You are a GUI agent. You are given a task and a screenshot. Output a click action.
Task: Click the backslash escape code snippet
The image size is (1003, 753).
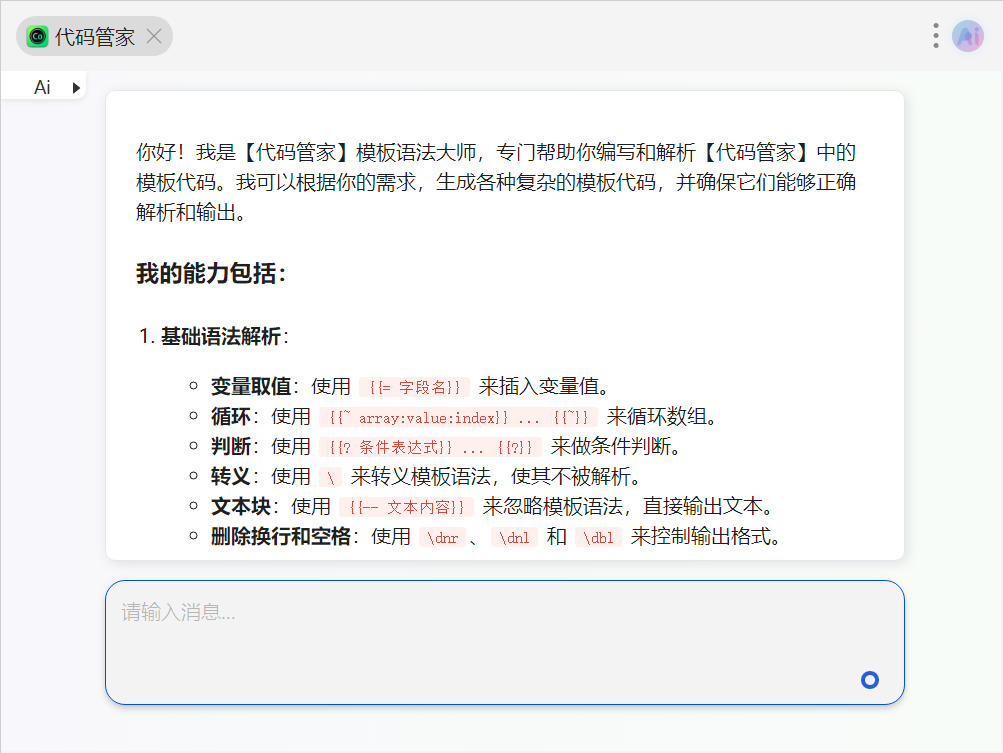331,477
